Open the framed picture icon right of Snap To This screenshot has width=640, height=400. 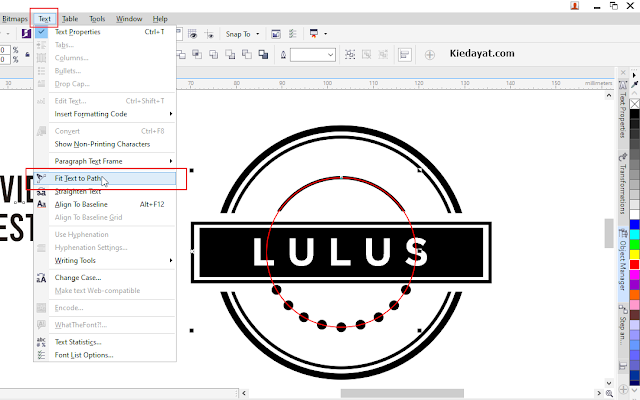[276, 34]
